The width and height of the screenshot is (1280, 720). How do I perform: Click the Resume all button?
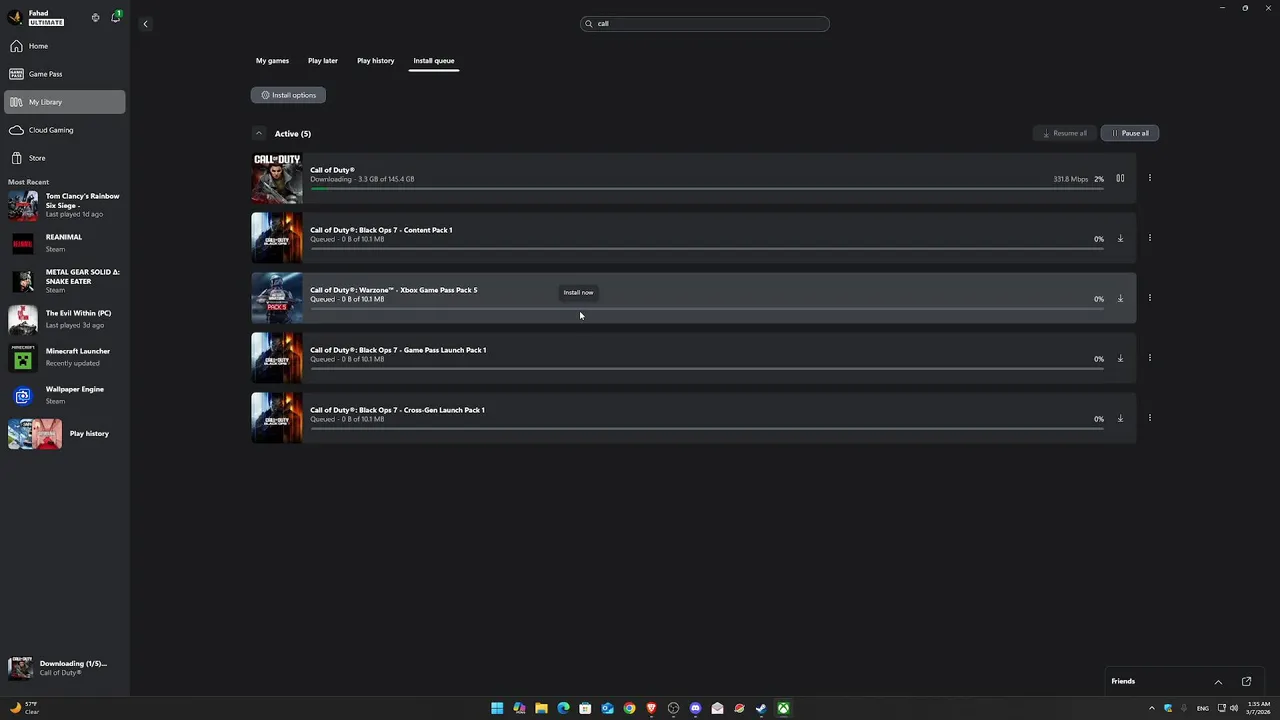pos(1065,133)
